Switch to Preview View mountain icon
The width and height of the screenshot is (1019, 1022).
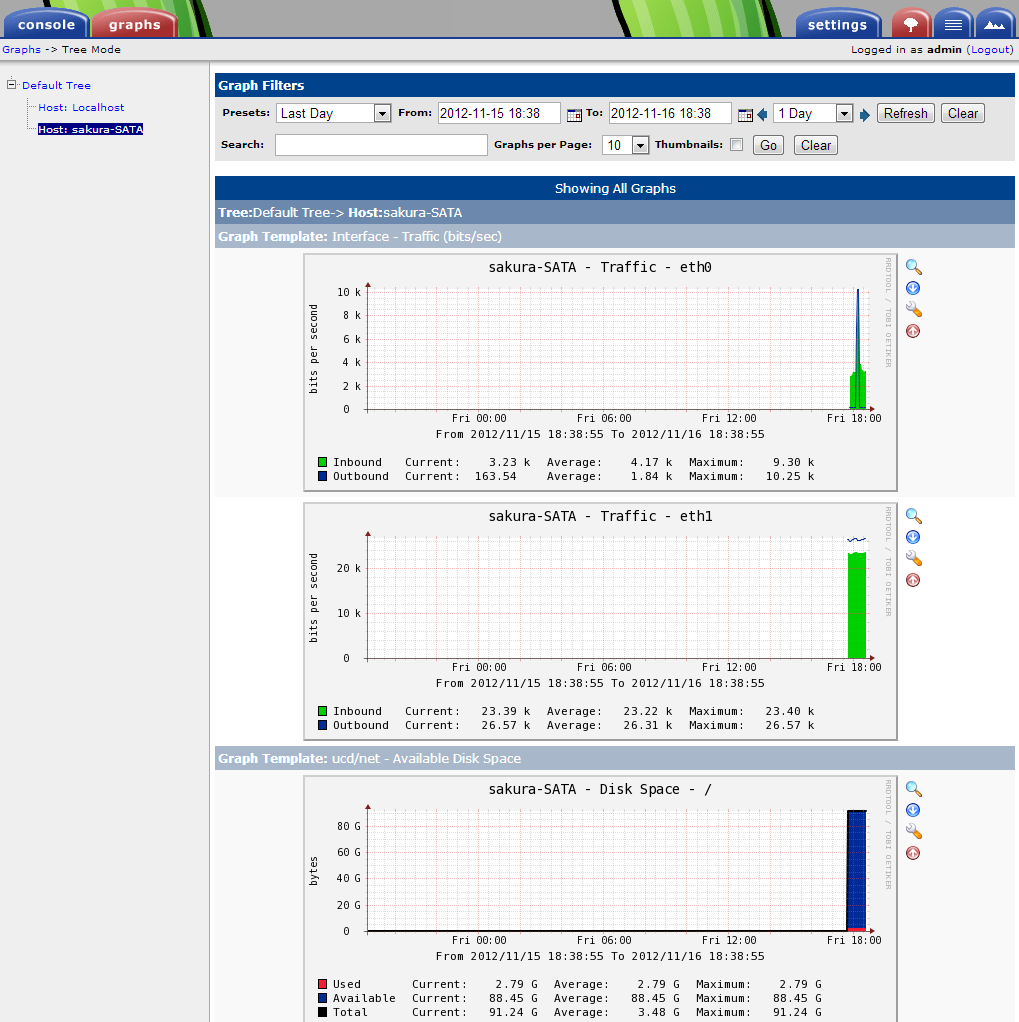[x=993, y=24]
